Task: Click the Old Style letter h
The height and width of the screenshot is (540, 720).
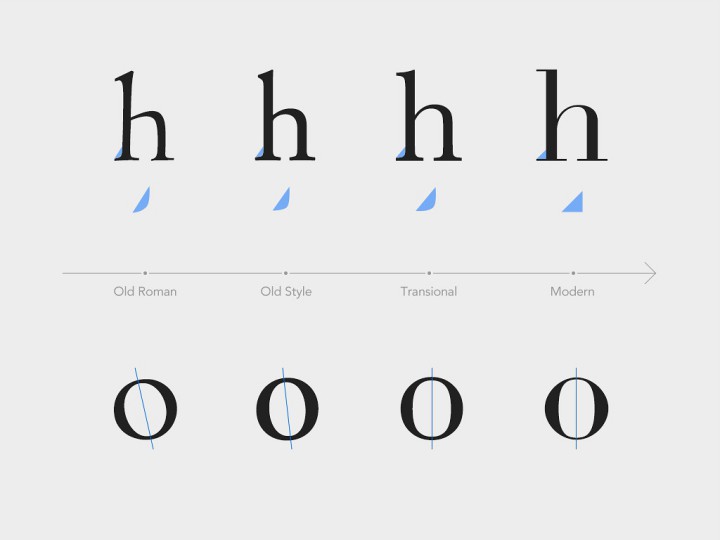Action: [285, 115]
